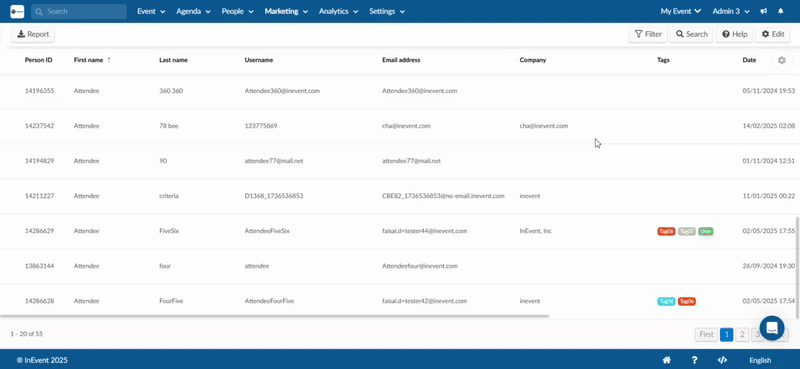Click the InEvent logo icon
The width and height of the screenshot is (800, 369).
[x=17, y=11]
